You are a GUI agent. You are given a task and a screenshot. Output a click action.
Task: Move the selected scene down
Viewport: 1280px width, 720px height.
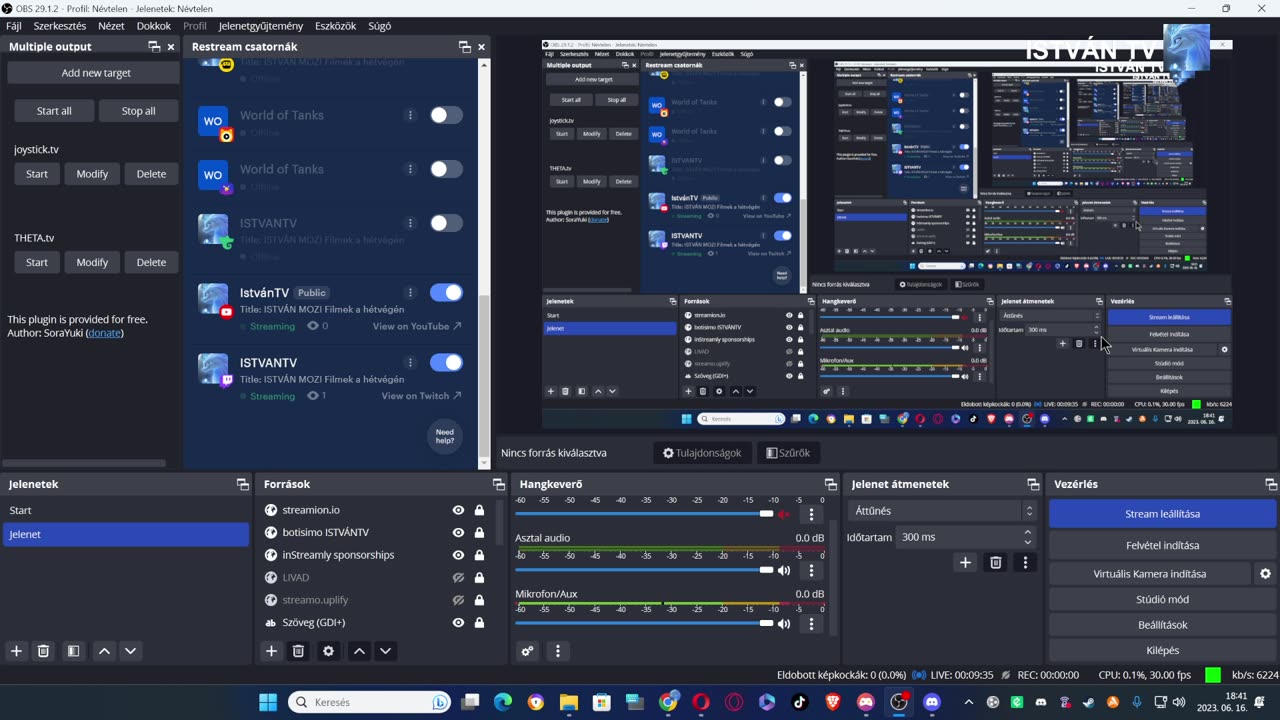pos(130,651)
